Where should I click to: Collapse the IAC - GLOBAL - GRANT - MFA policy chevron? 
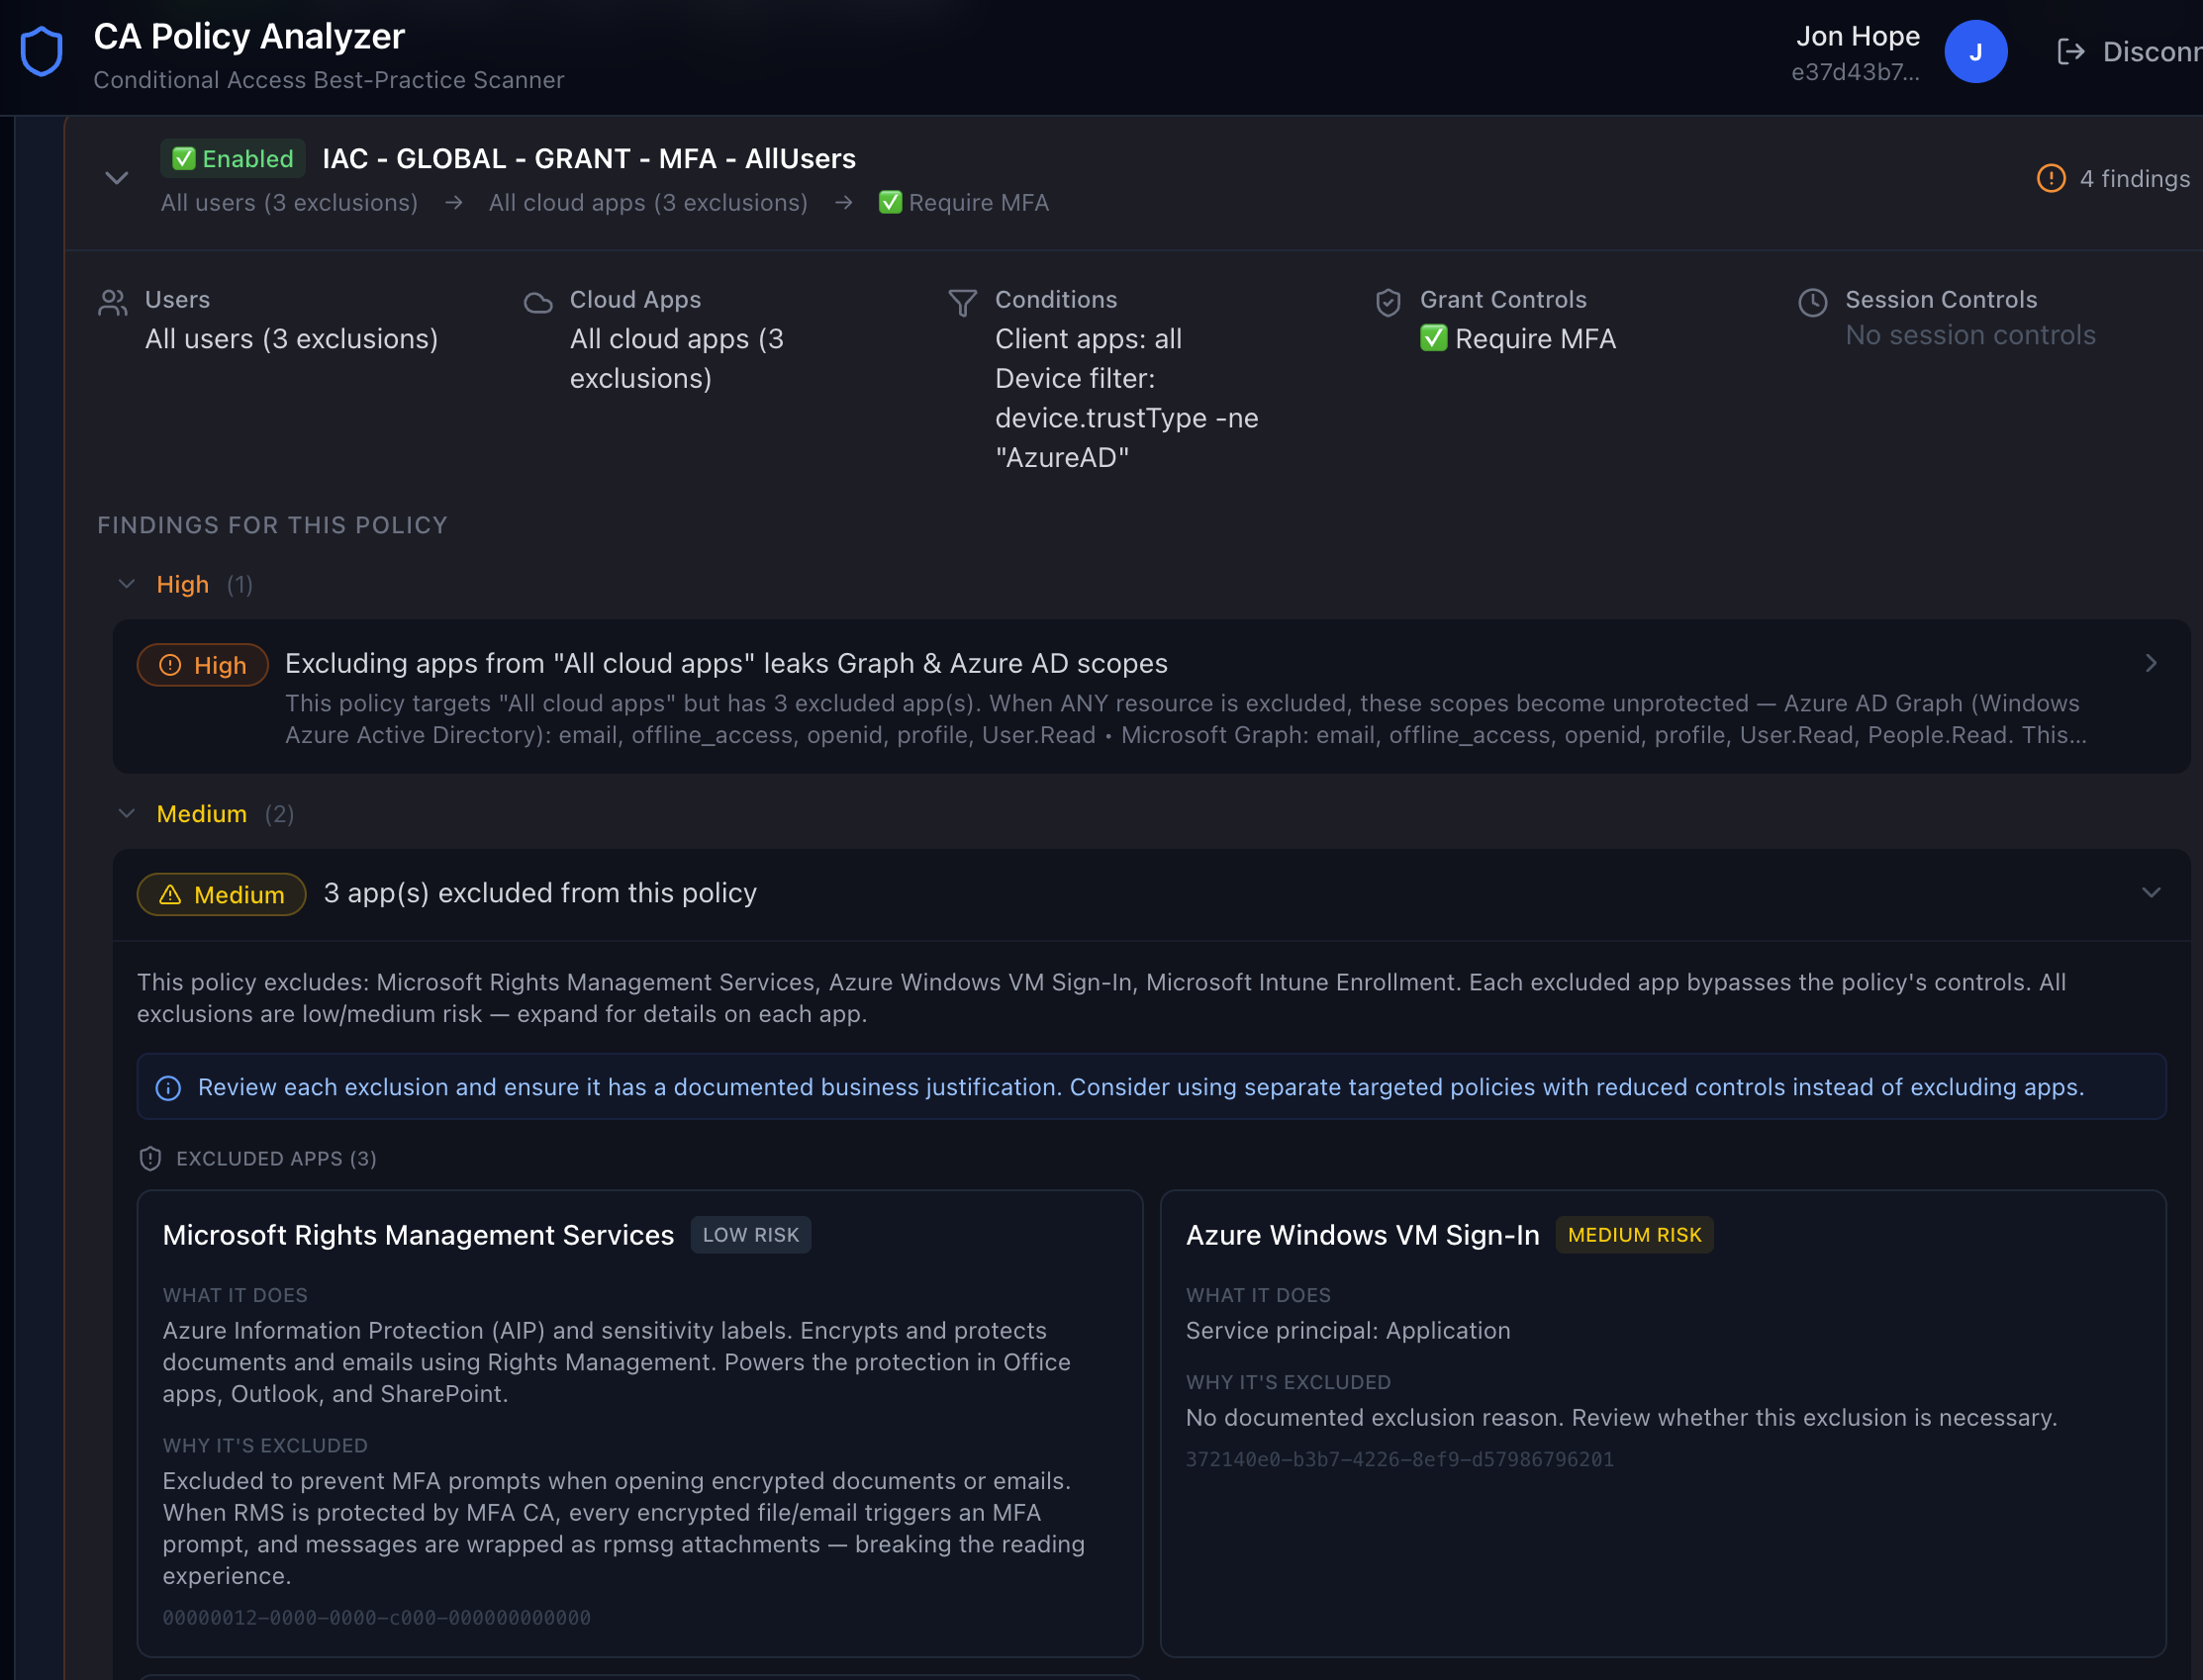coord(117,178)
